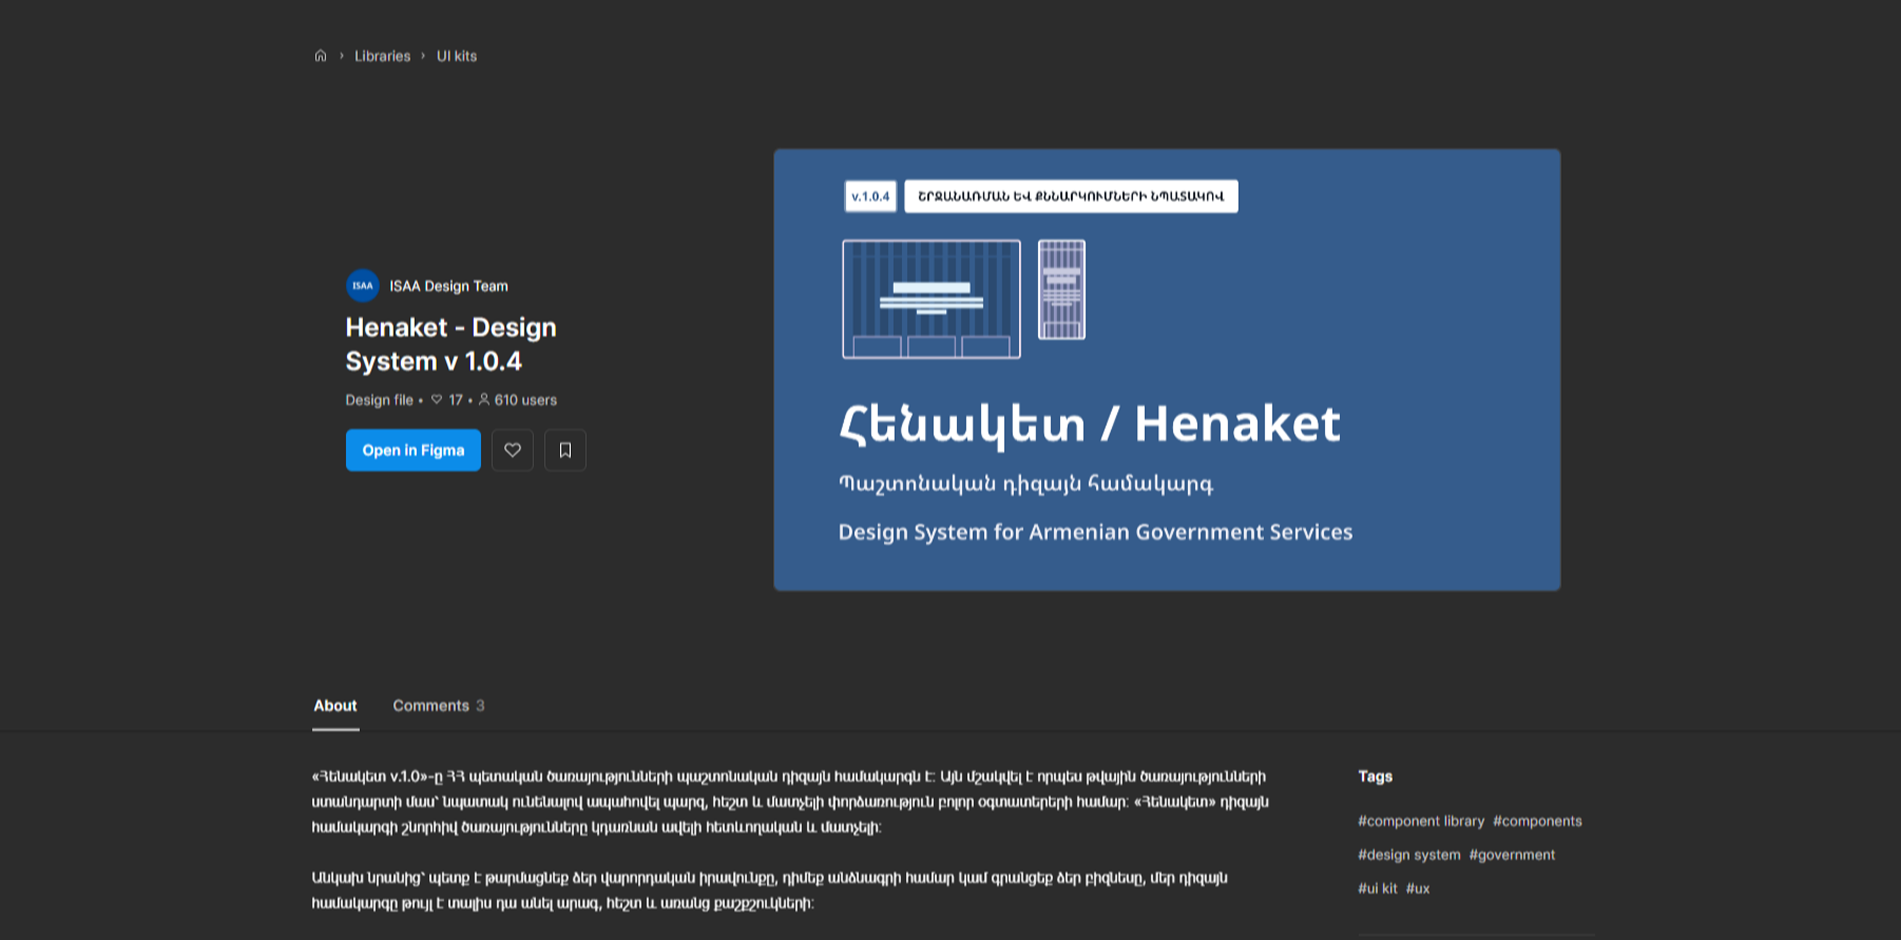Click the 610 users text
Viewport: 1901px width, 940px height.
[x=525, y=400]
